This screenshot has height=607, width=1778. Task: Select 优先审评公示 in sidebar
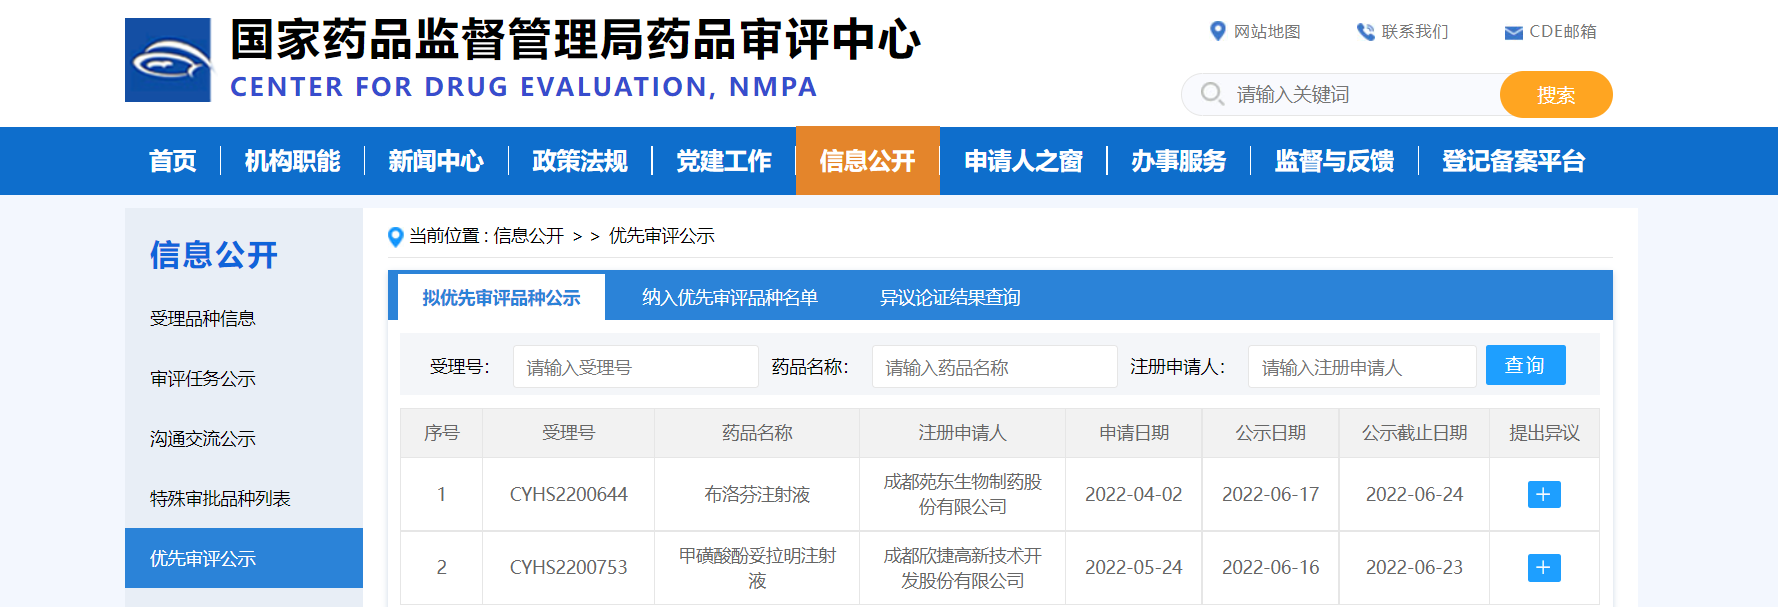pyautogui.click(x=244, y=558)
